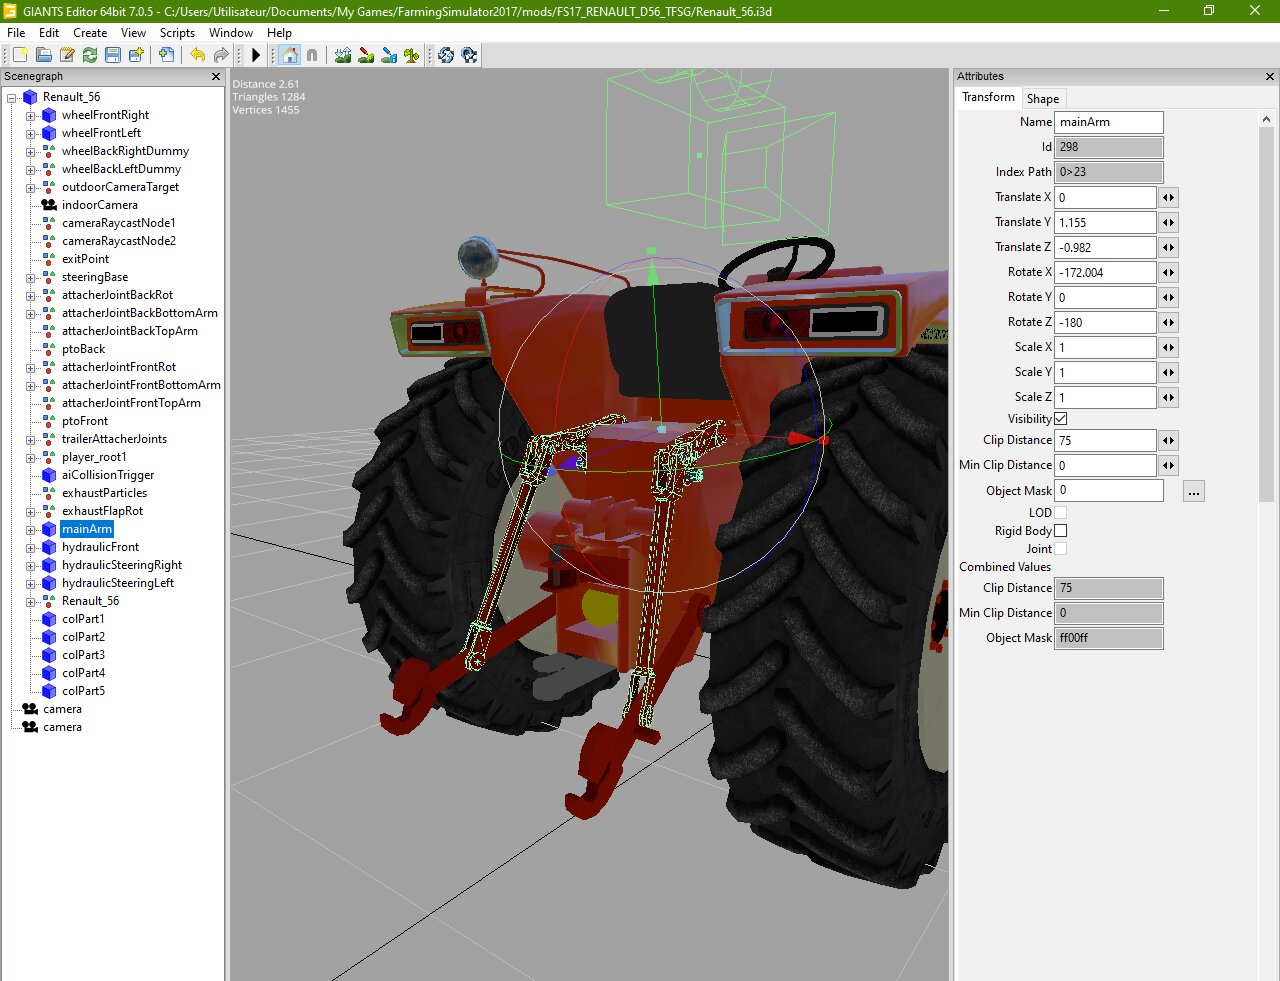Toggle the LOD checkbox
This screenshot has height=981, width=1280.
[1061, 513]
